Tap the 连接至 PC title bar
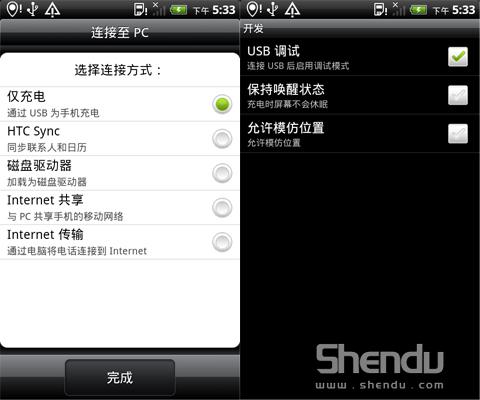Viewport: 480px width, 400px height. pyautogui.click(x=120, y=32)
